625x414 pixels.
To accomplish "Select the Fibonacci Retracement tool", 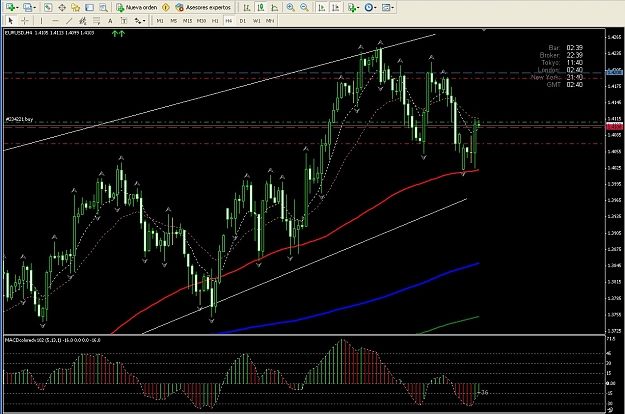I will (x=96, y=21).
